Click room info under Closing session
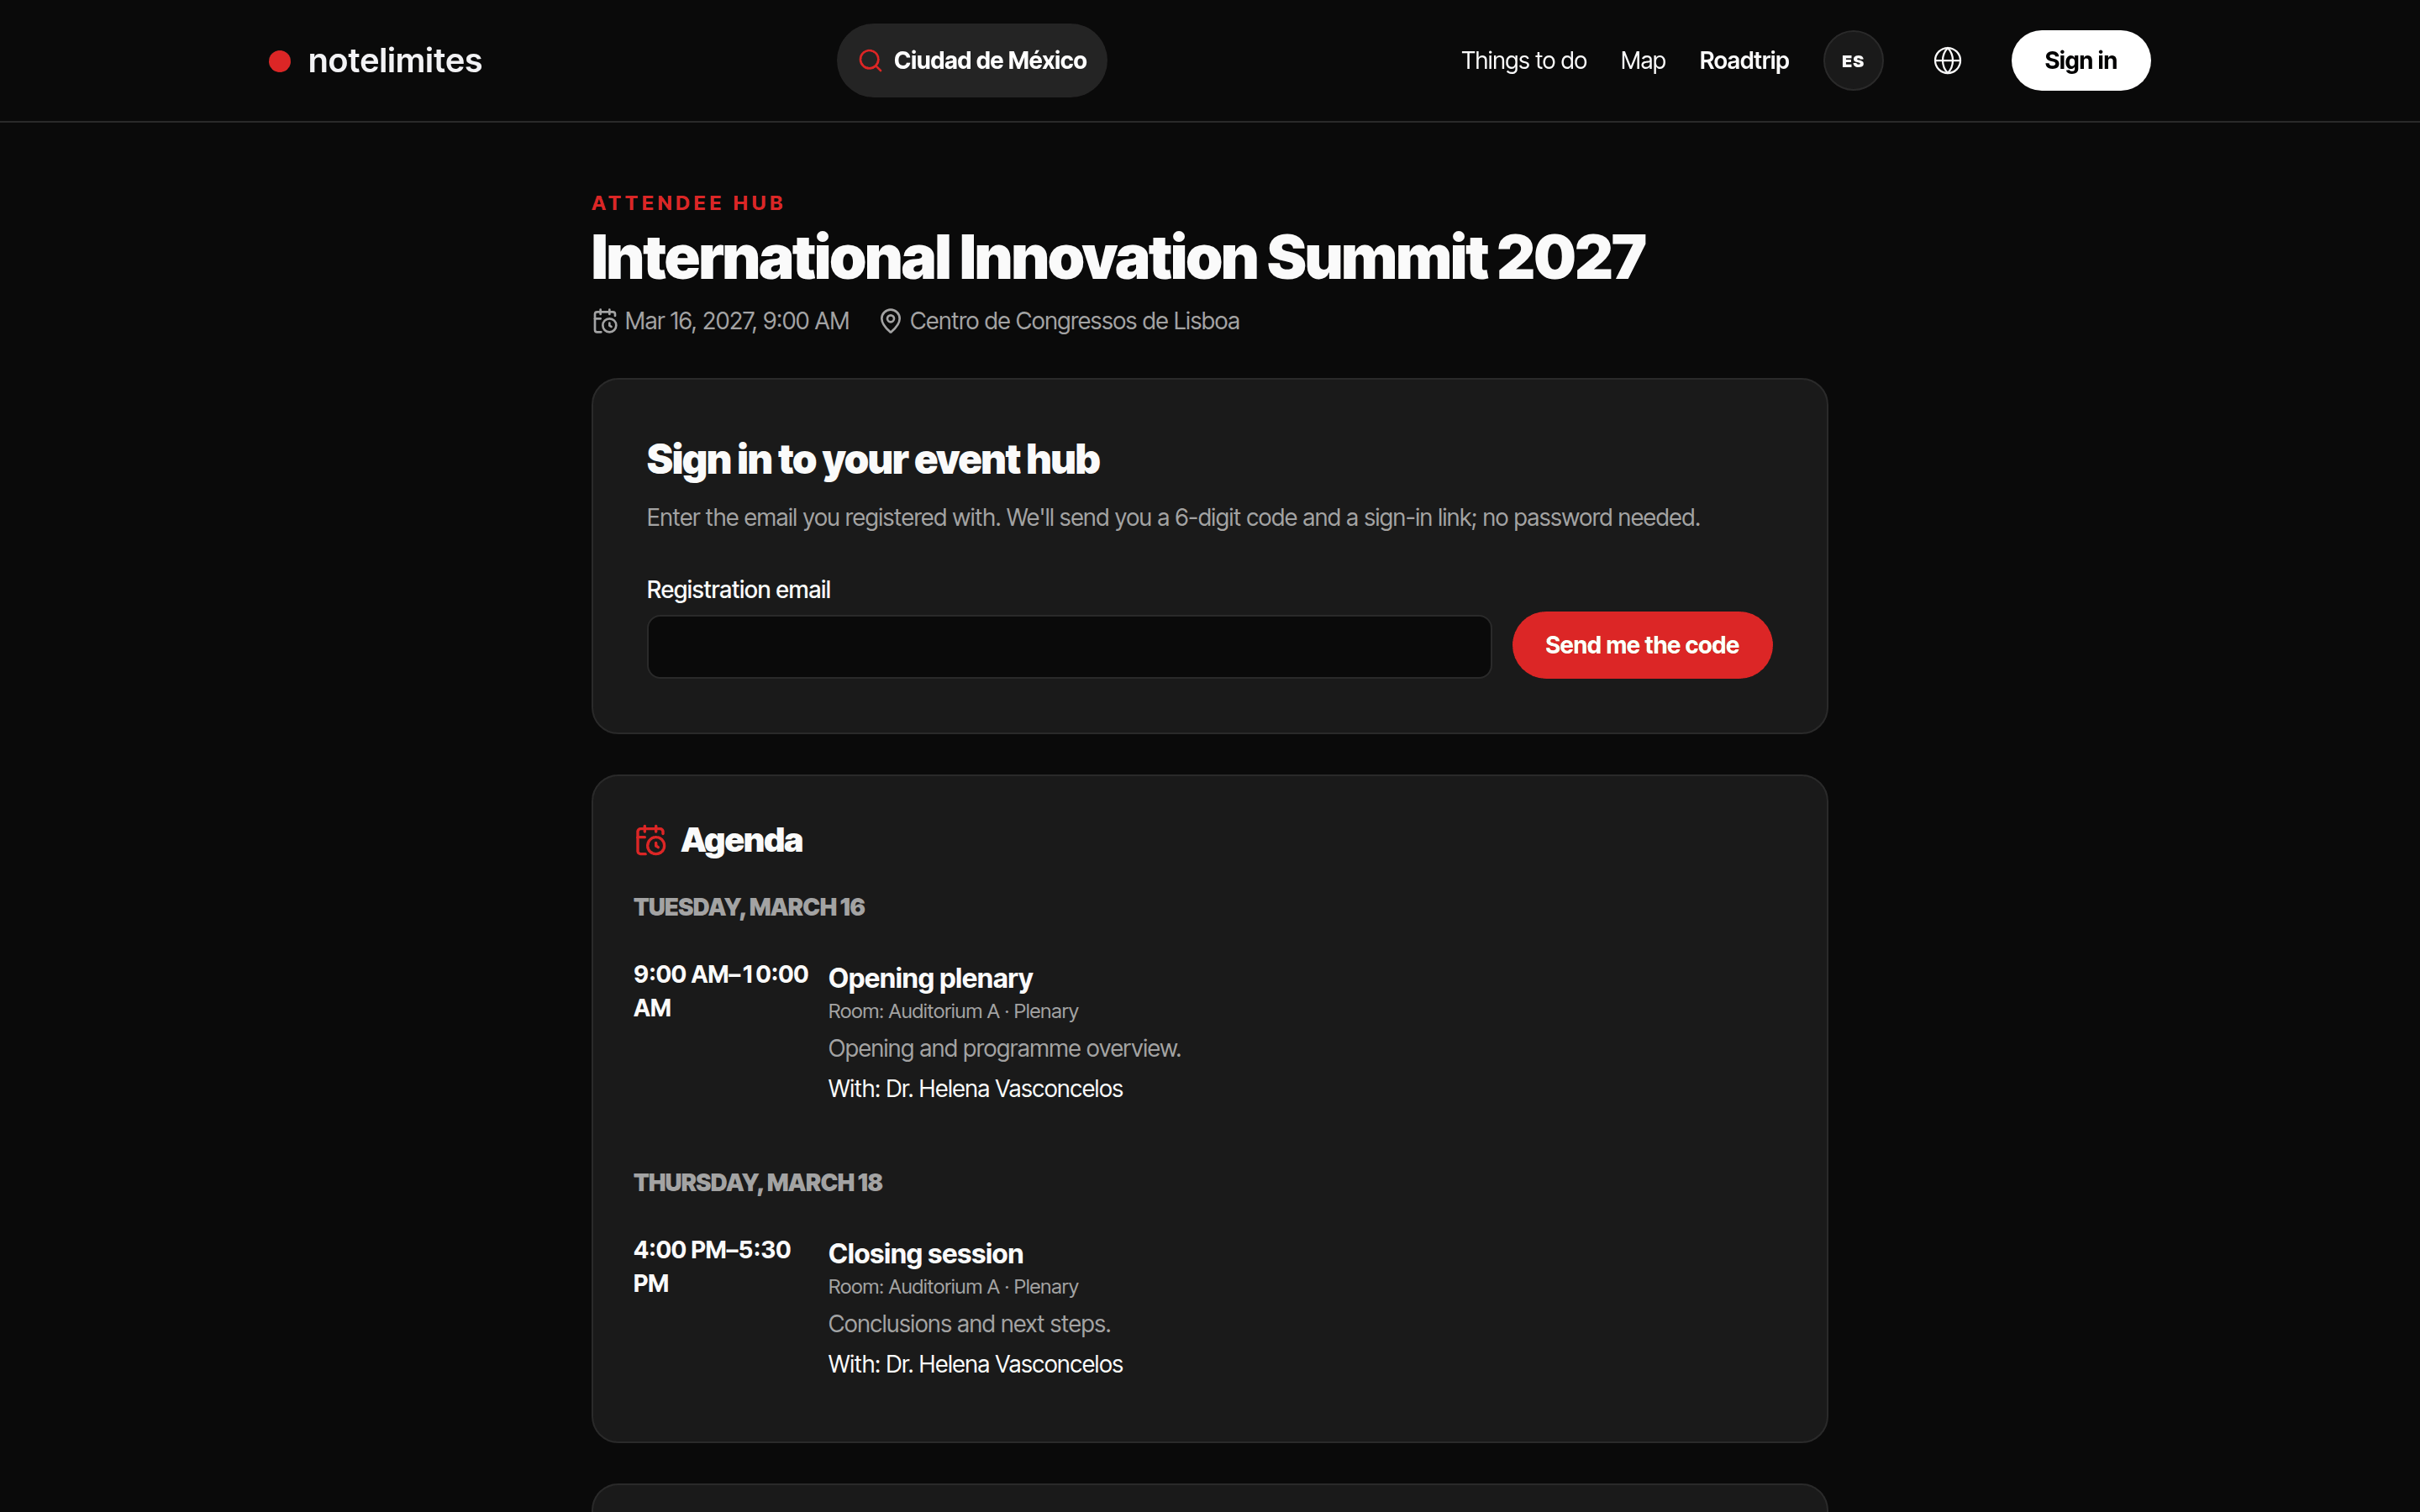The image size is (2420, 1512). pyautogui.click(x=953, y=1287)
